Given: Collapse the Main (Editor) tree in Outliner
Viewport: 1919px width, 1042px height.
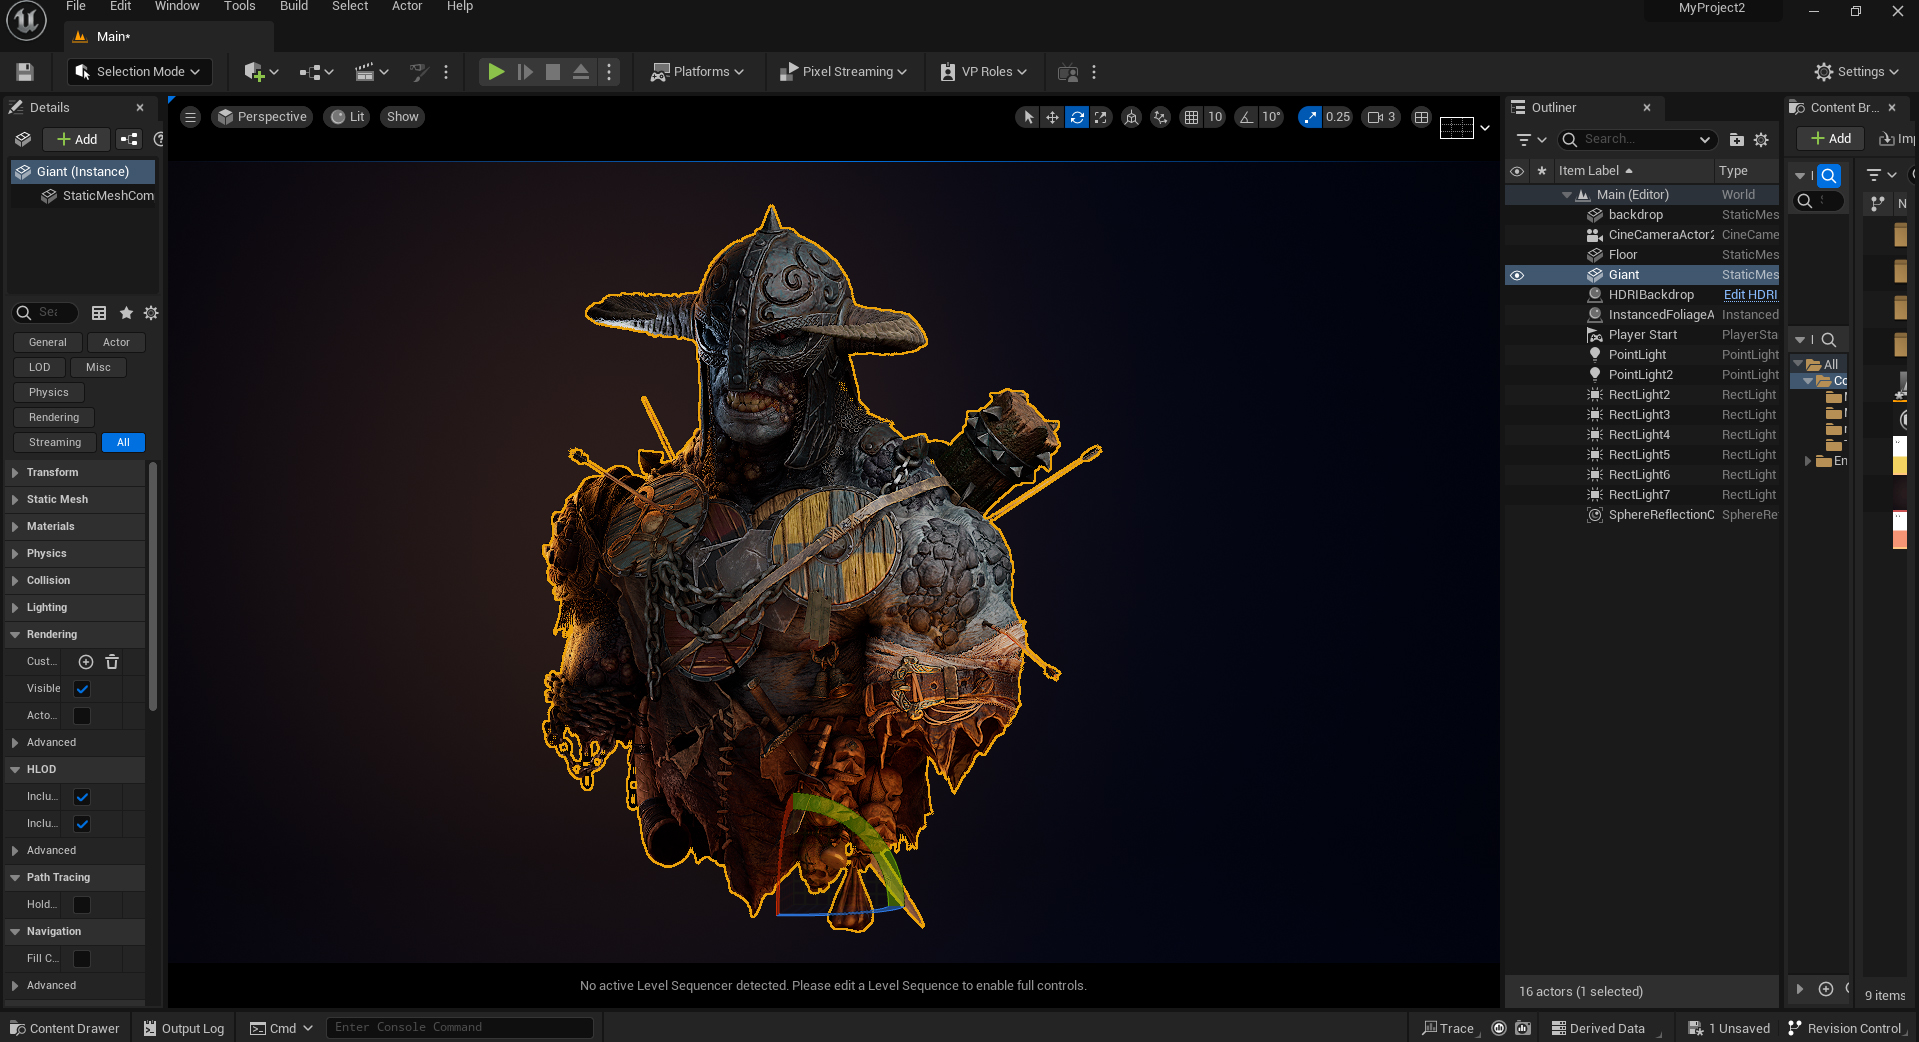Looking at the screenshot, I should tap(1567, 195).
